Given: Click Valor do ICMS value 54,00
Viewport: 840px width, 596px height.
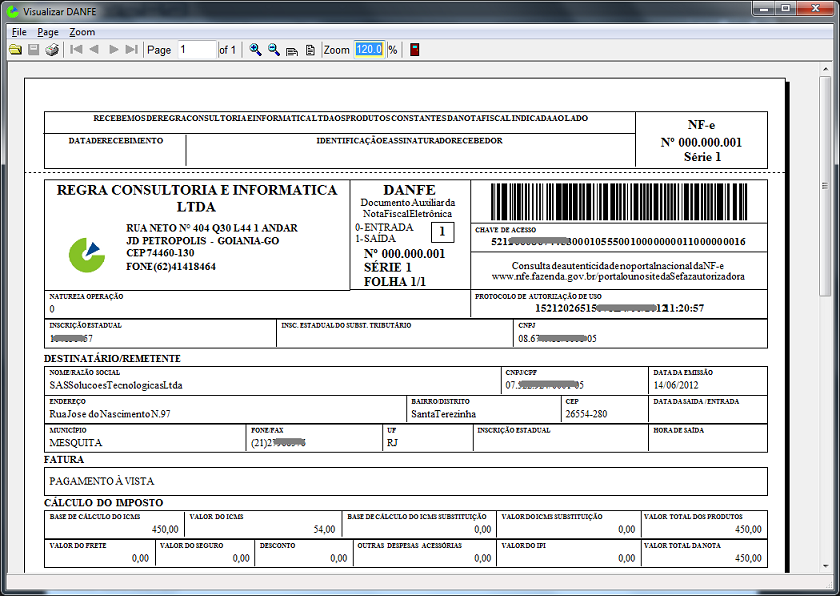Looking at the screenshot, I should pos(324,530).
